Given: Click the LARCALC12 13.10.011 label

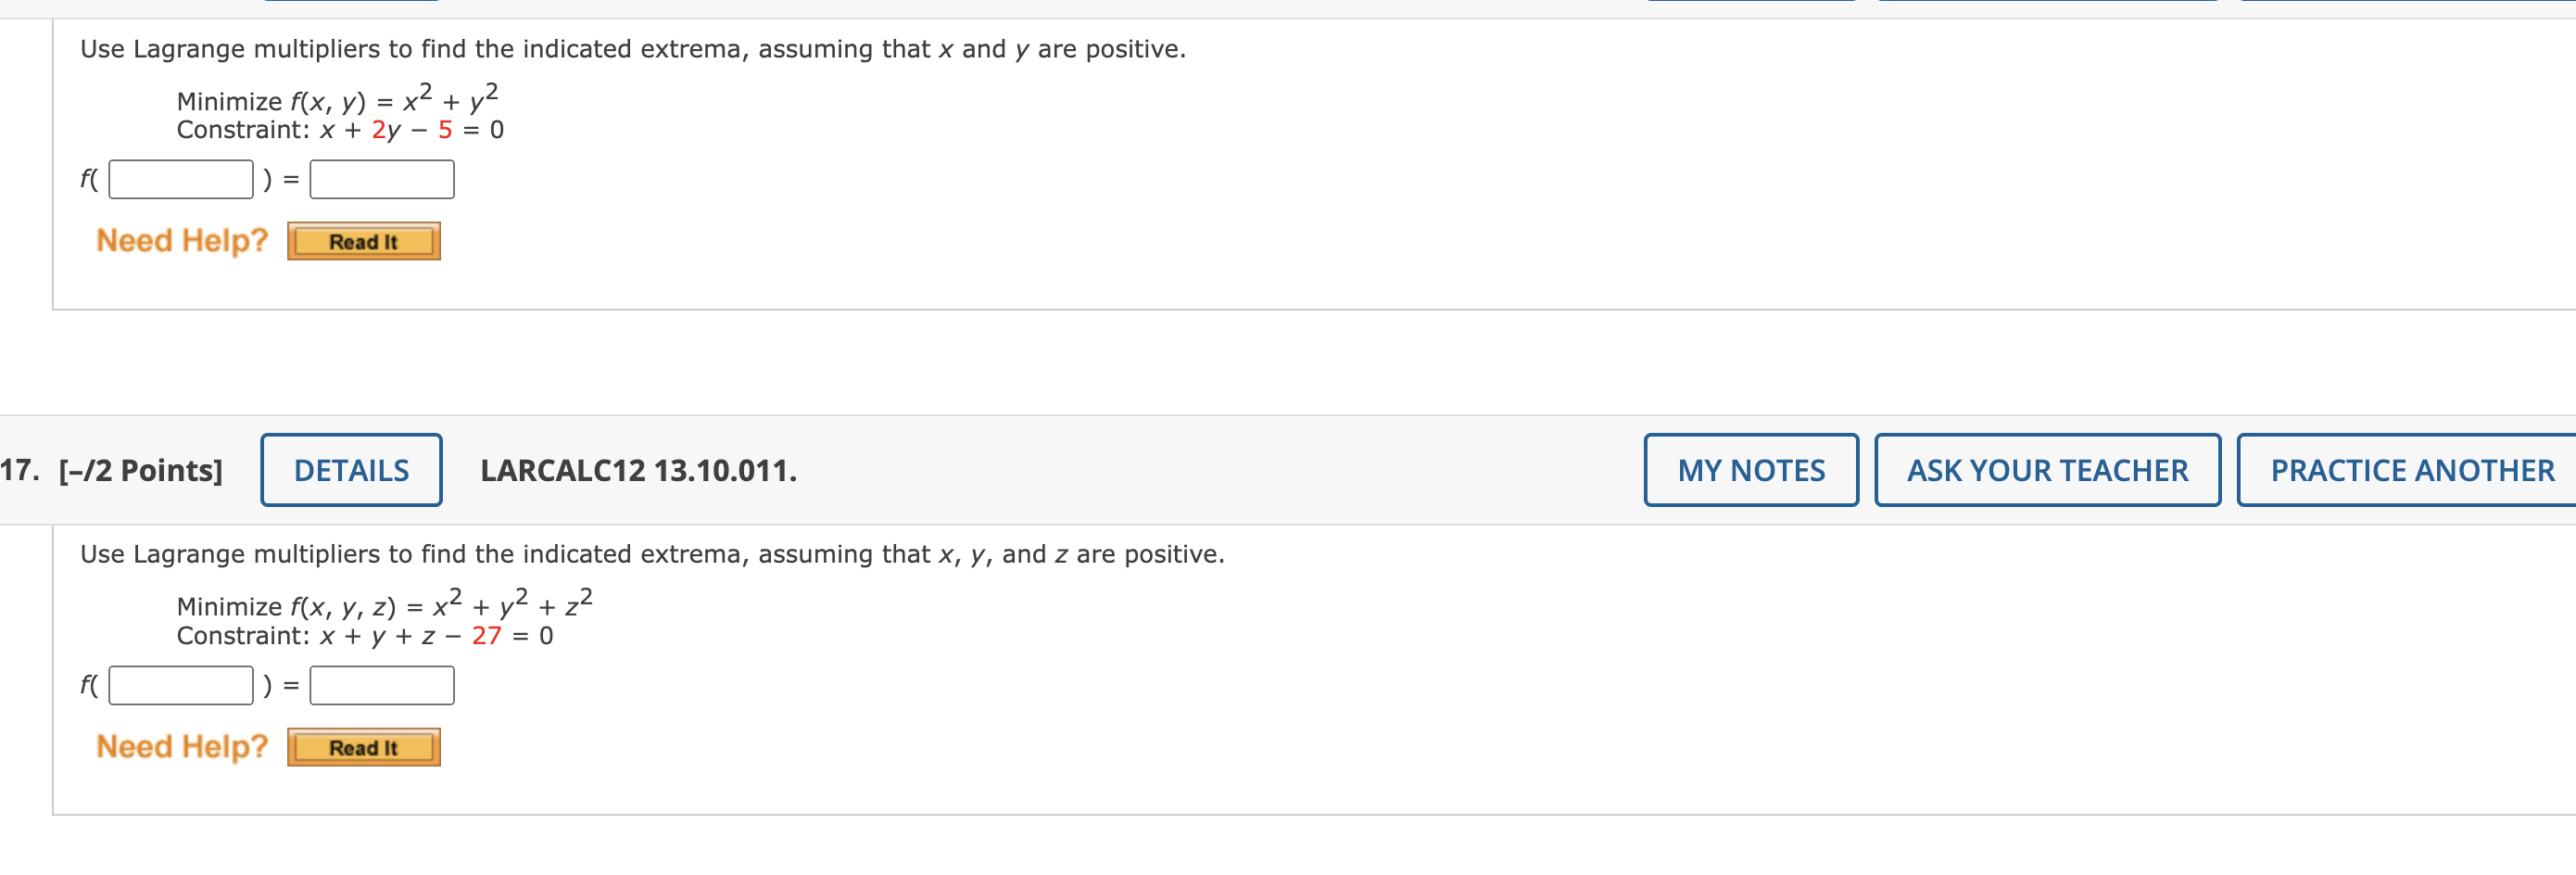Looking at the screenshot, I should coord(638,469).
